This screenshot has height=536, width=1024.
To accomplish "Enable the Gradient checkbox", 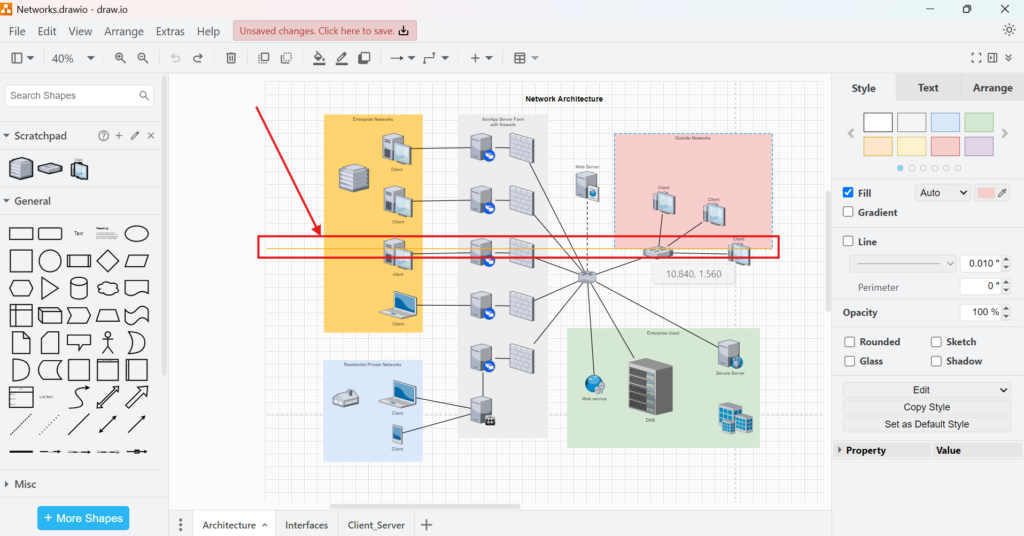I will click(849, 212).
